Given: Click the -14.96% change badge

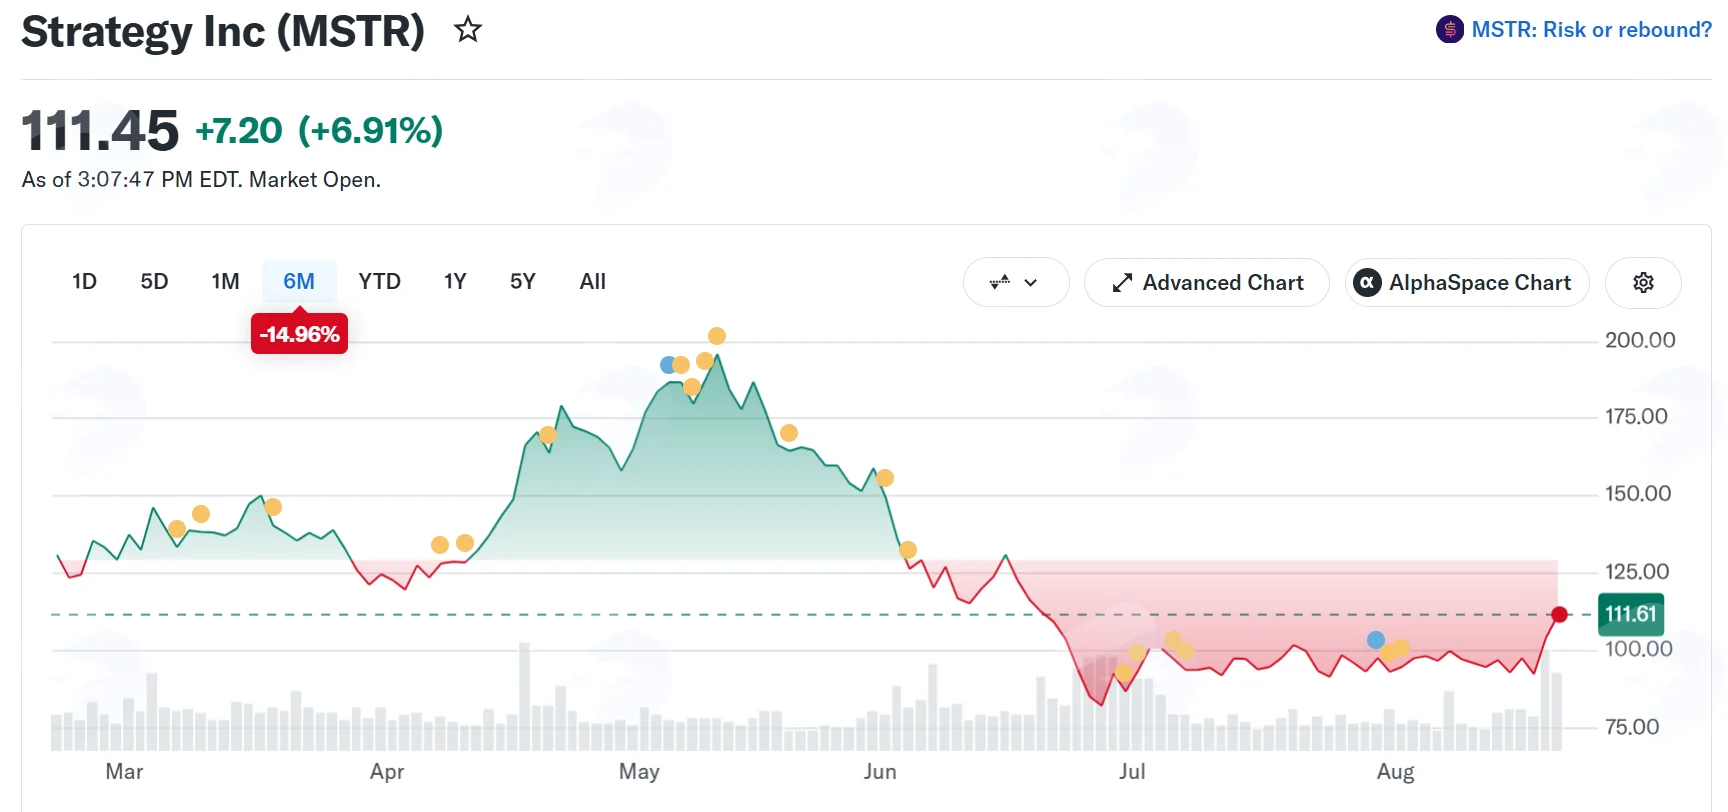Looking at the screenshot, I should coord(299,334).
